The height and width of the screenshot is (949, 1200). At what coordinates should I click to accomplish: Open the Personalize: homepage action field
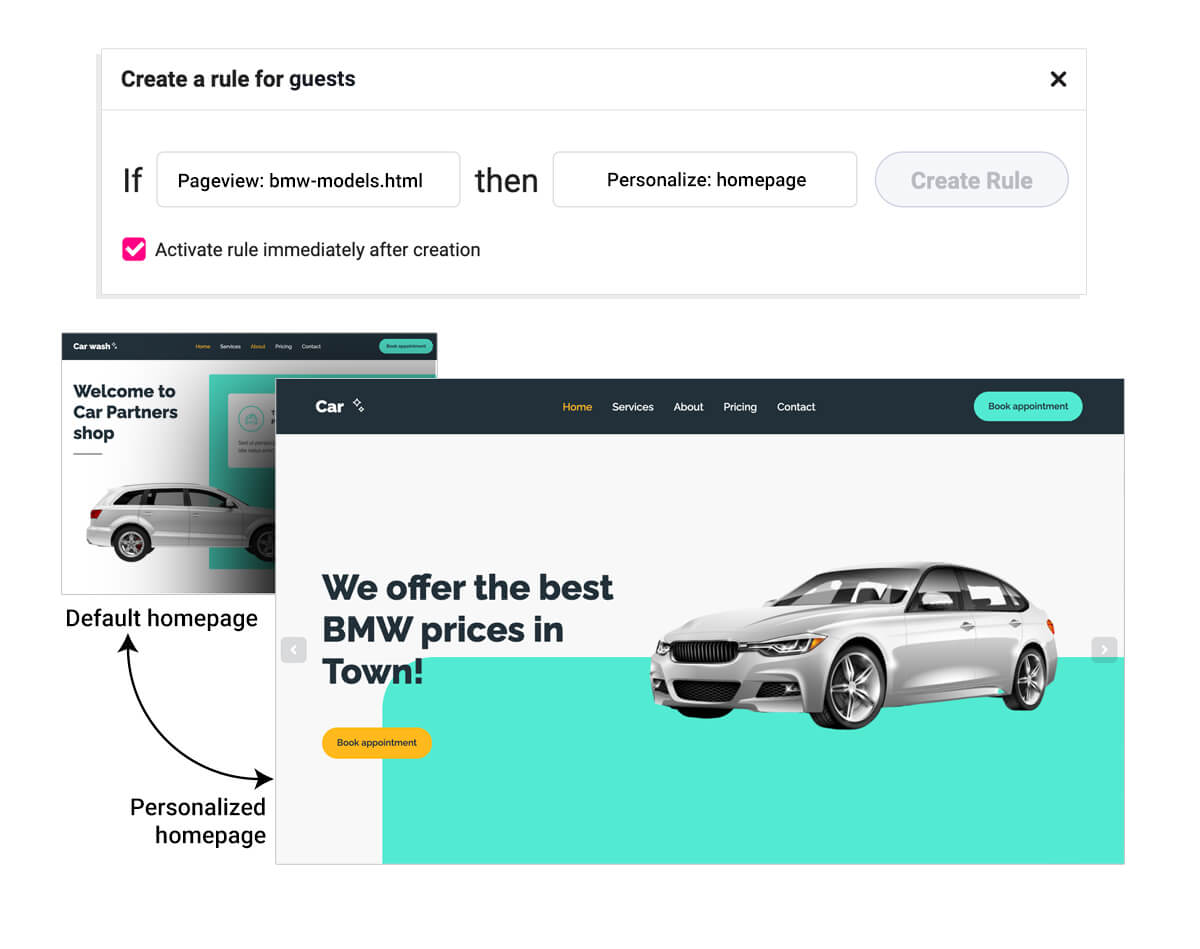click(x=705, y=180)
